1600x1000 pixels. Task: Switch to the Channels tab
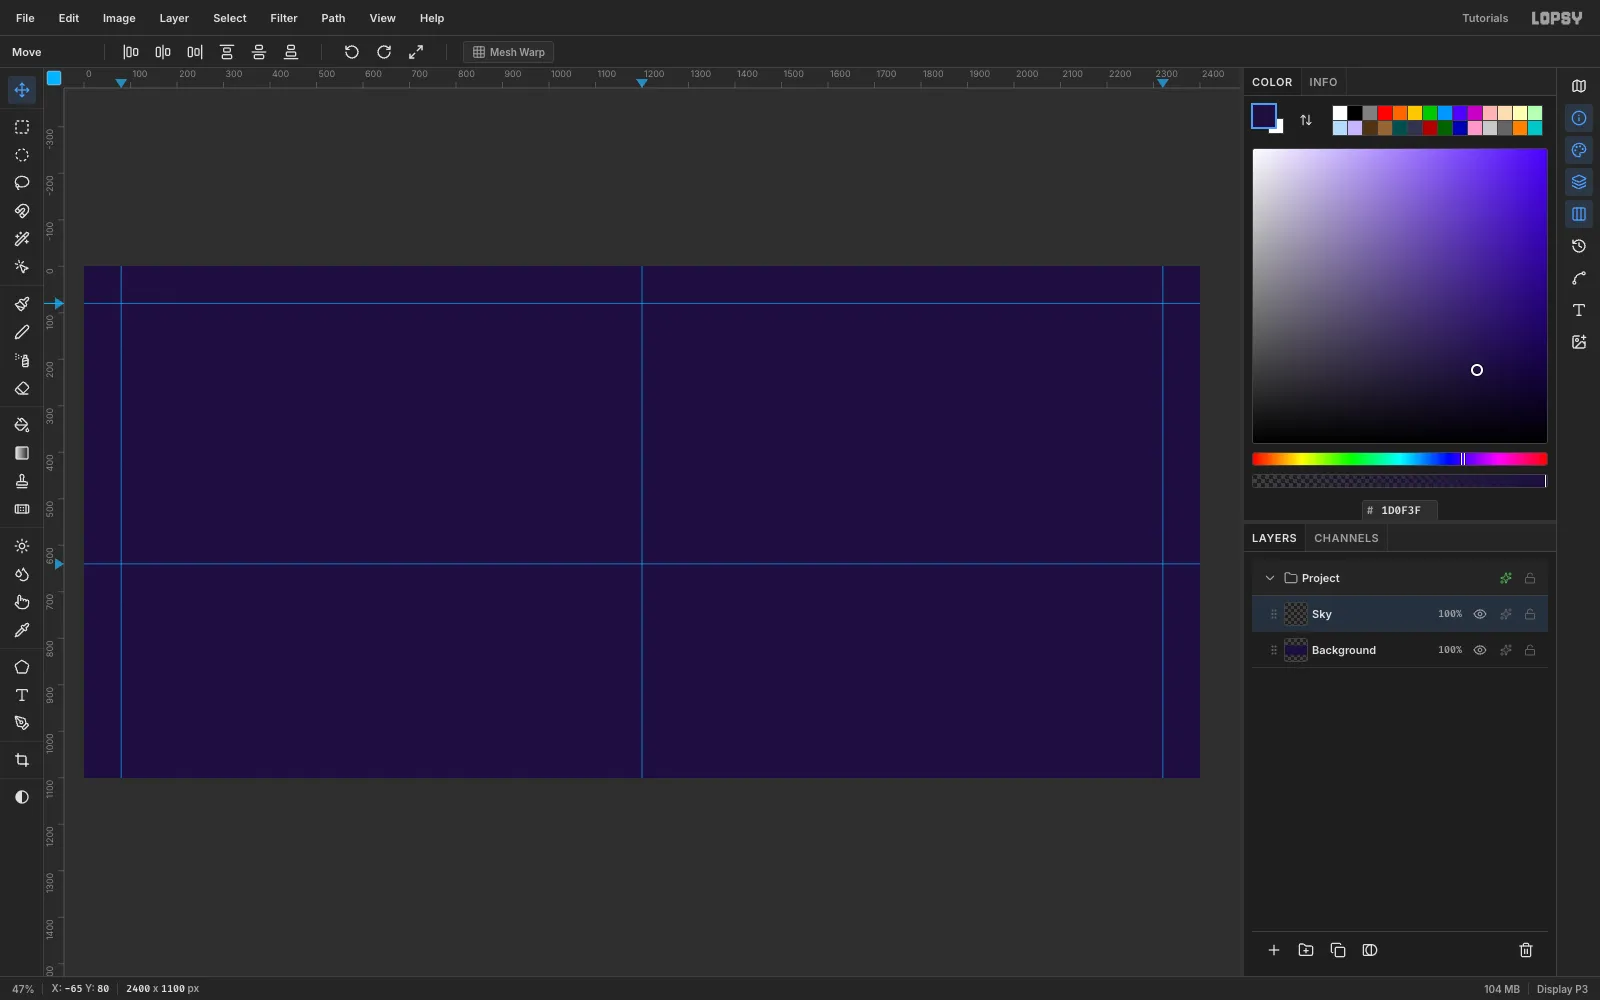(1346, 538)
